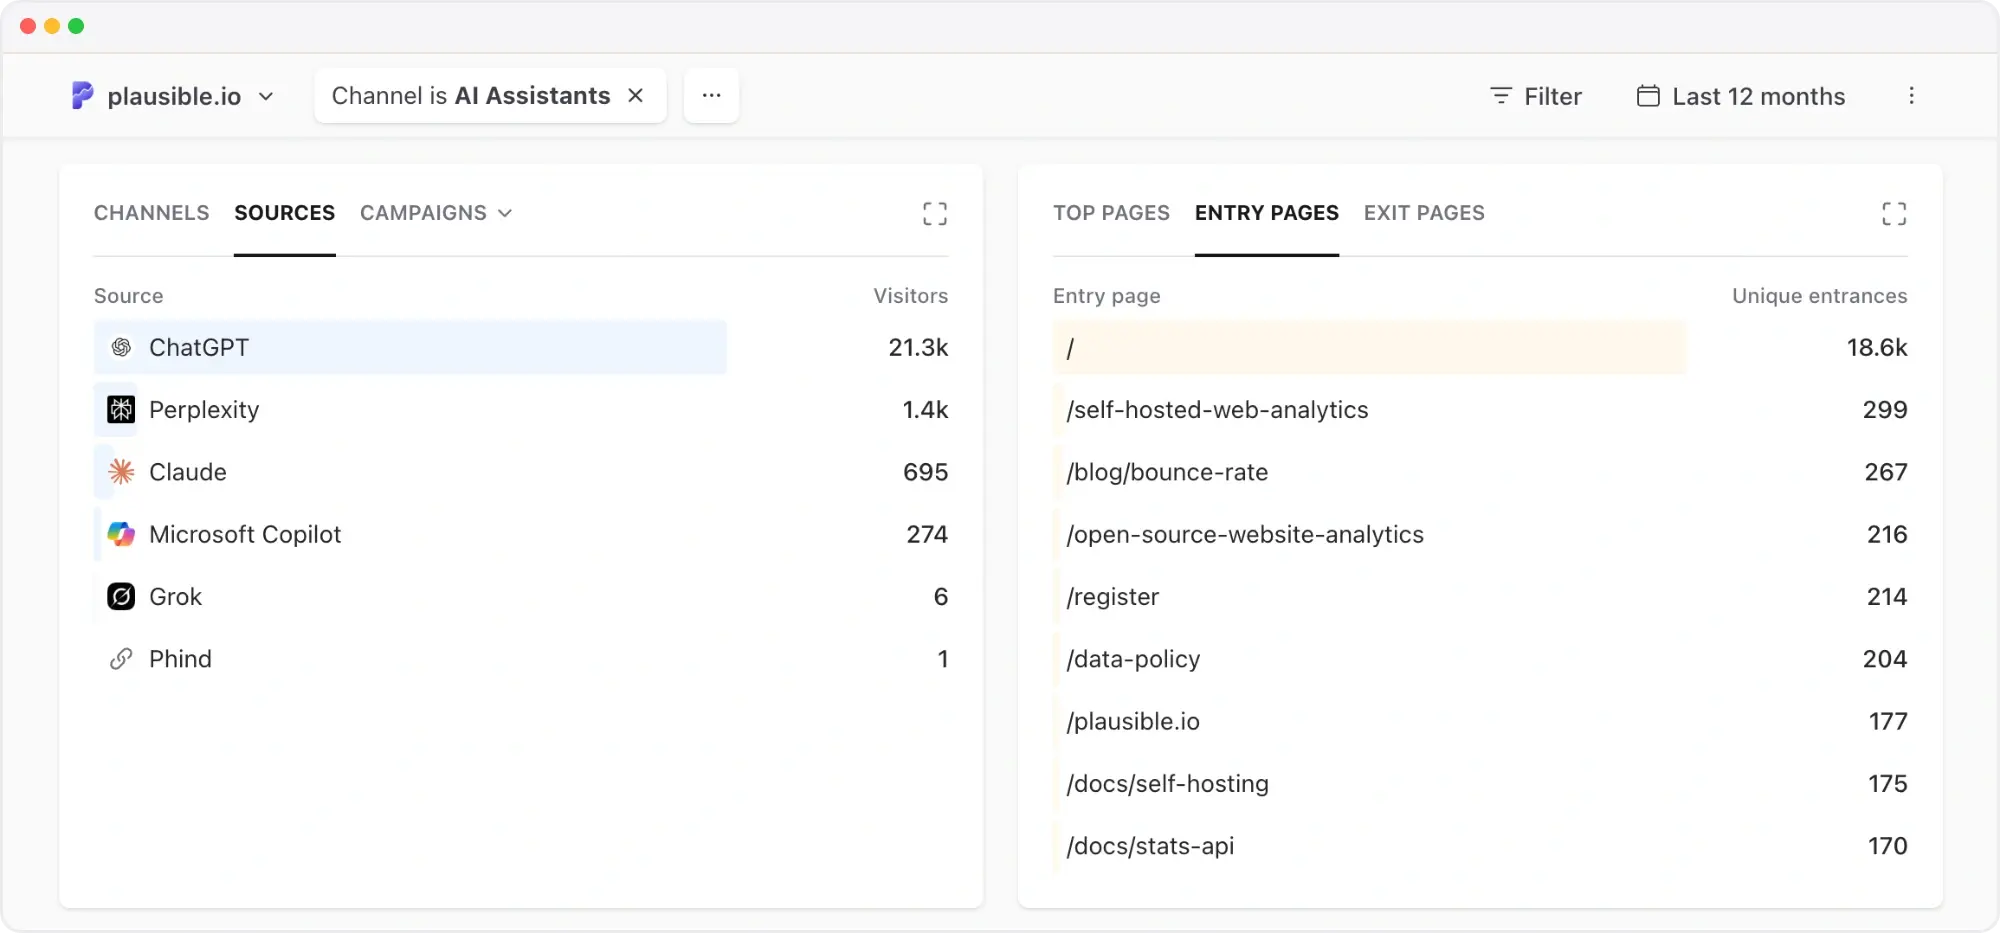Filter by Phind source
This screenshot has height=933, width=2000.
point(180,659)
